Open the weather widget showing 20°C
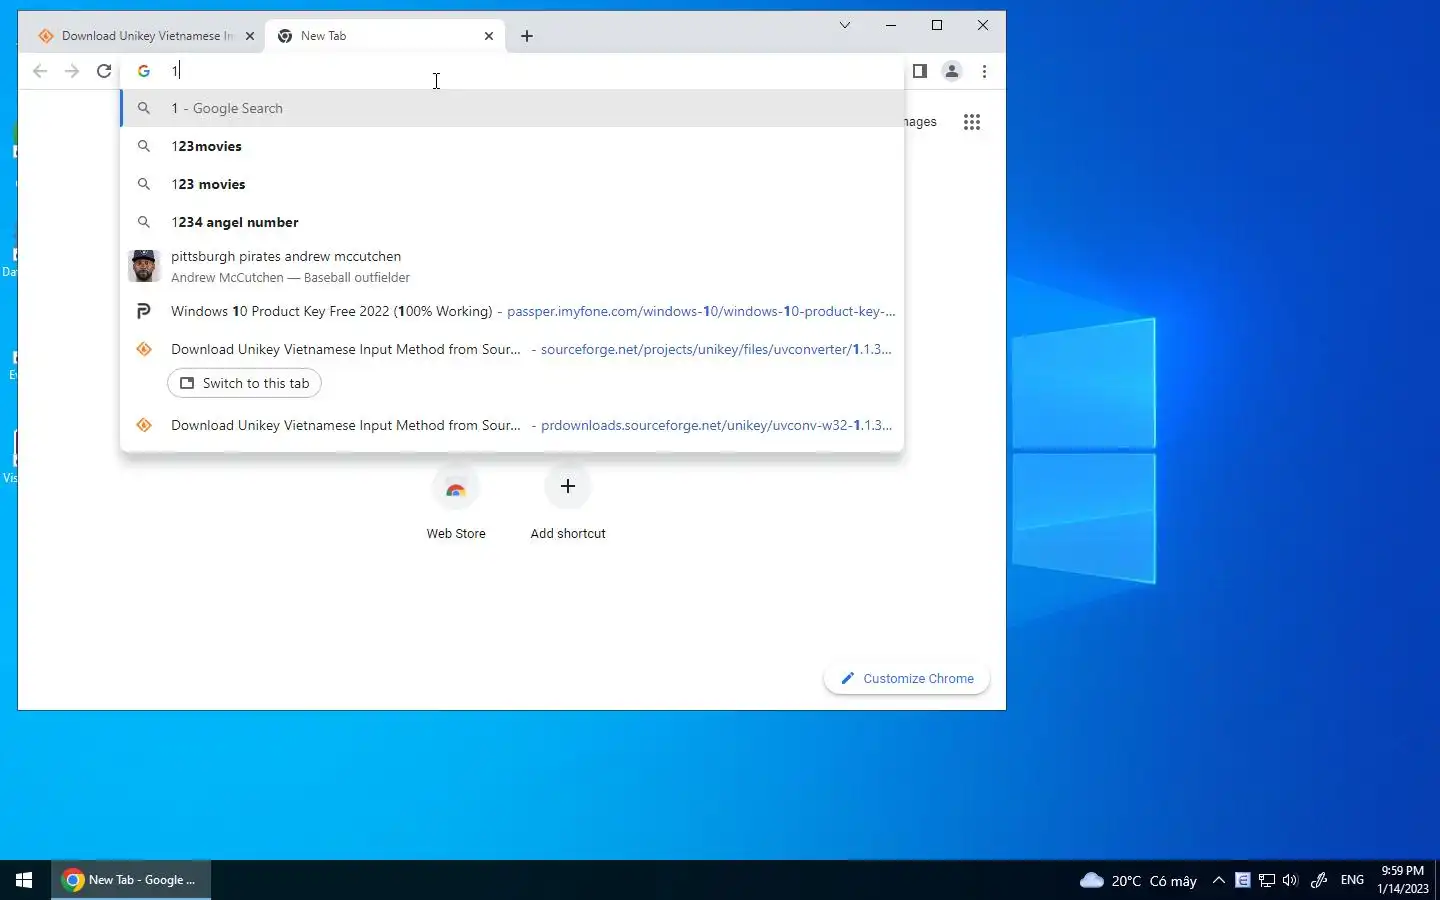 click(1138, 880)
